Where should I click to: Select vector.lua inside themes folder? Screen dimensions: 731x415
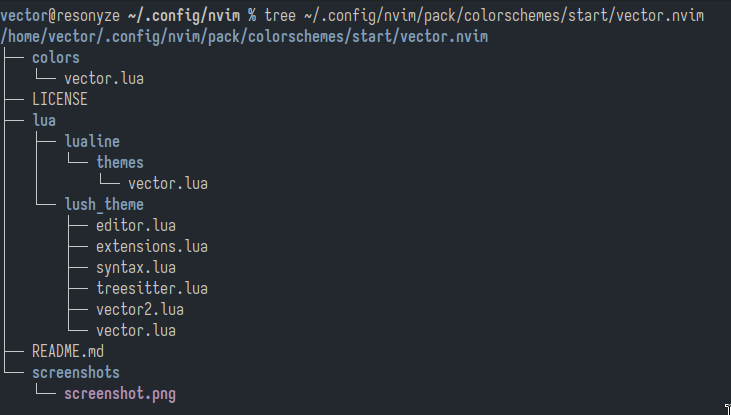pyautogui.click(x=168, y=184)
